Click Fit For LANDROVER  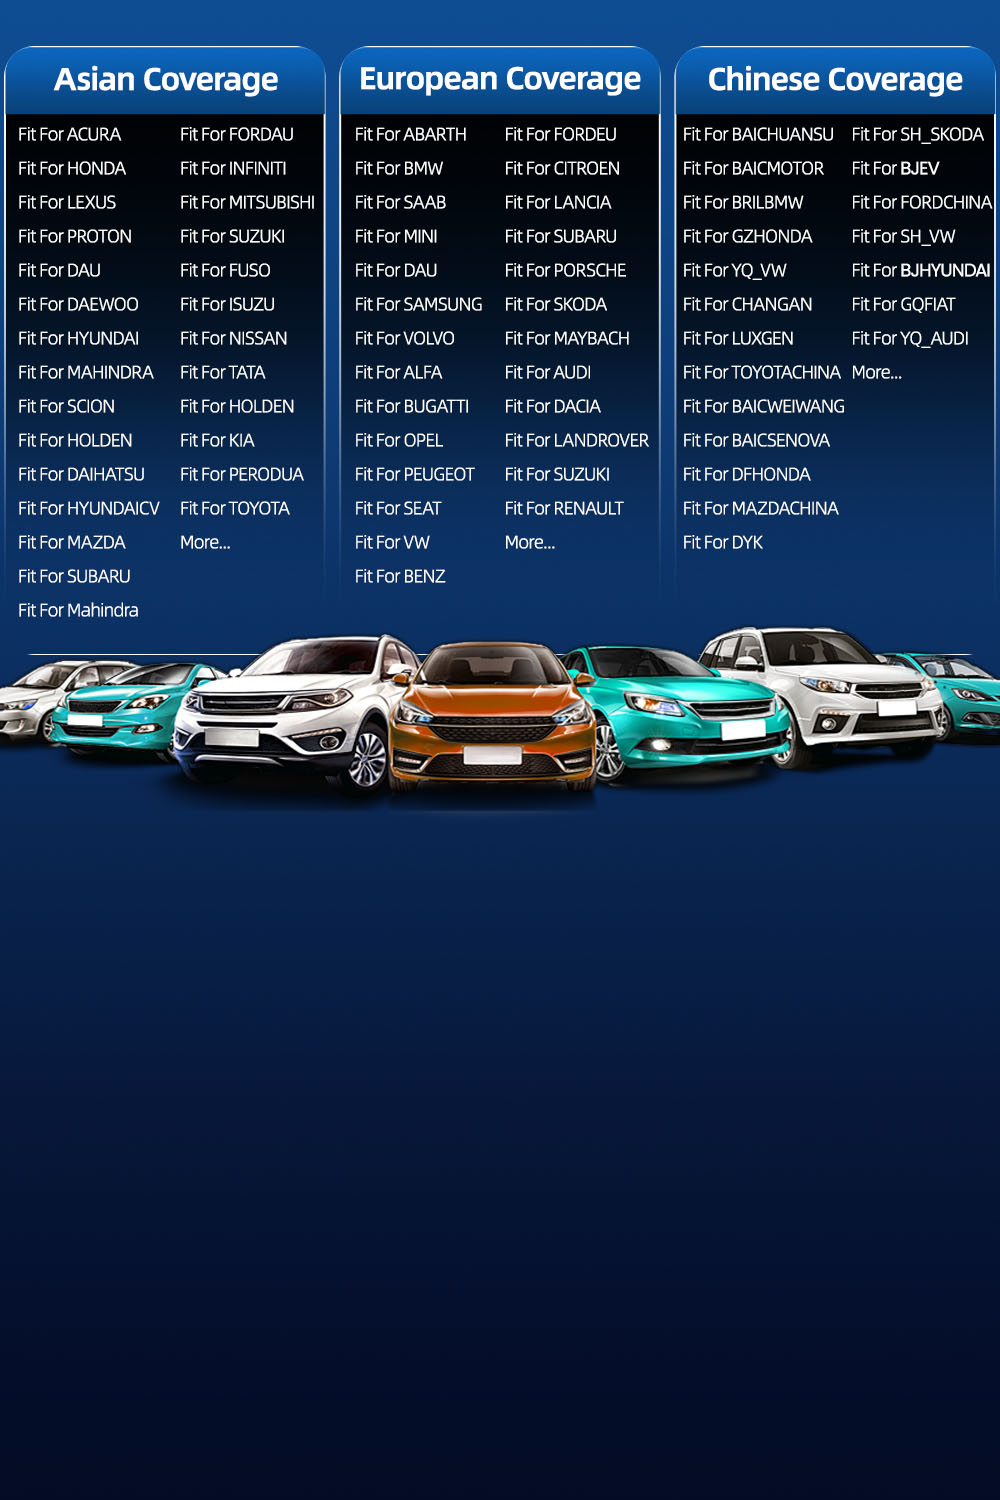[x=576, y=441]
